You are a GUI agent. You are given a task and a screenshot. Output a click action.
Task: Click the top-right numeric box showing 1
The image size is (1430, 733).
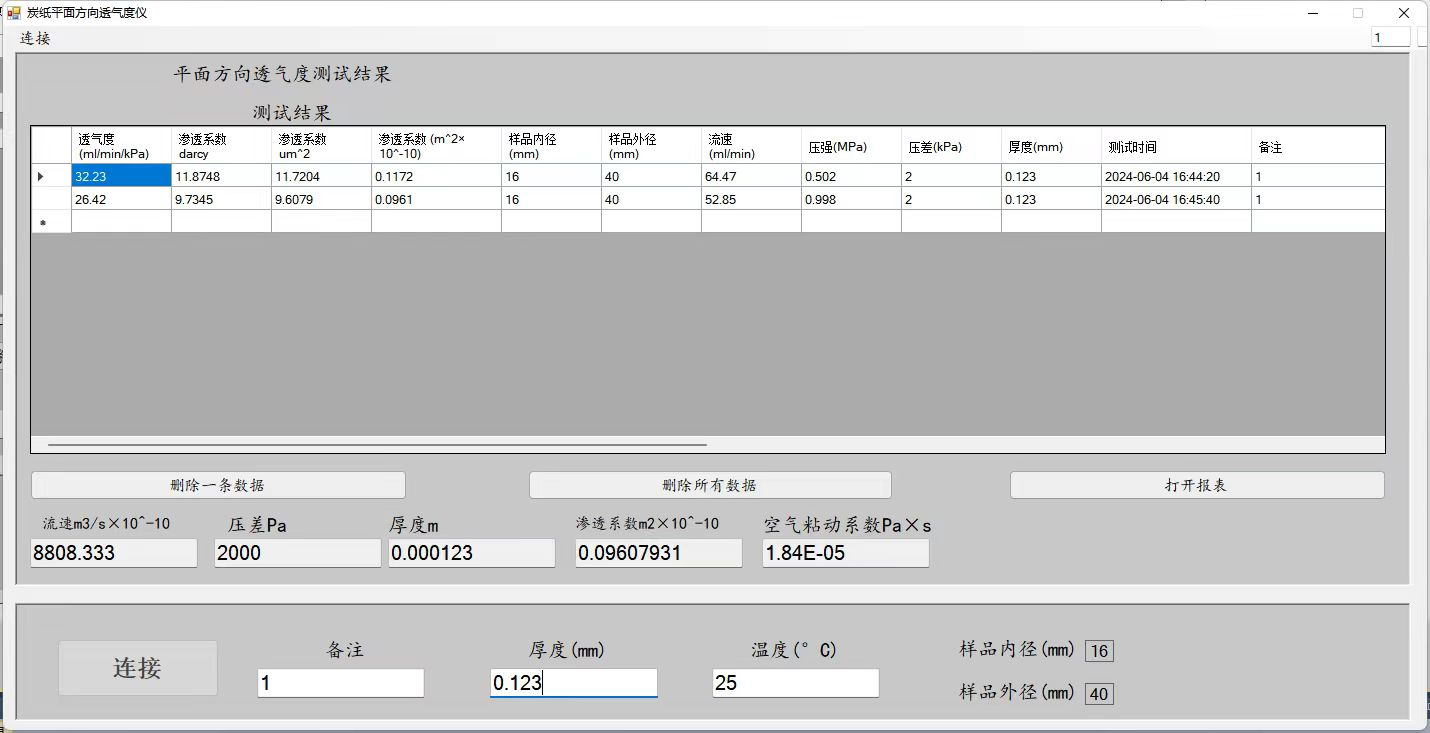1389,38
